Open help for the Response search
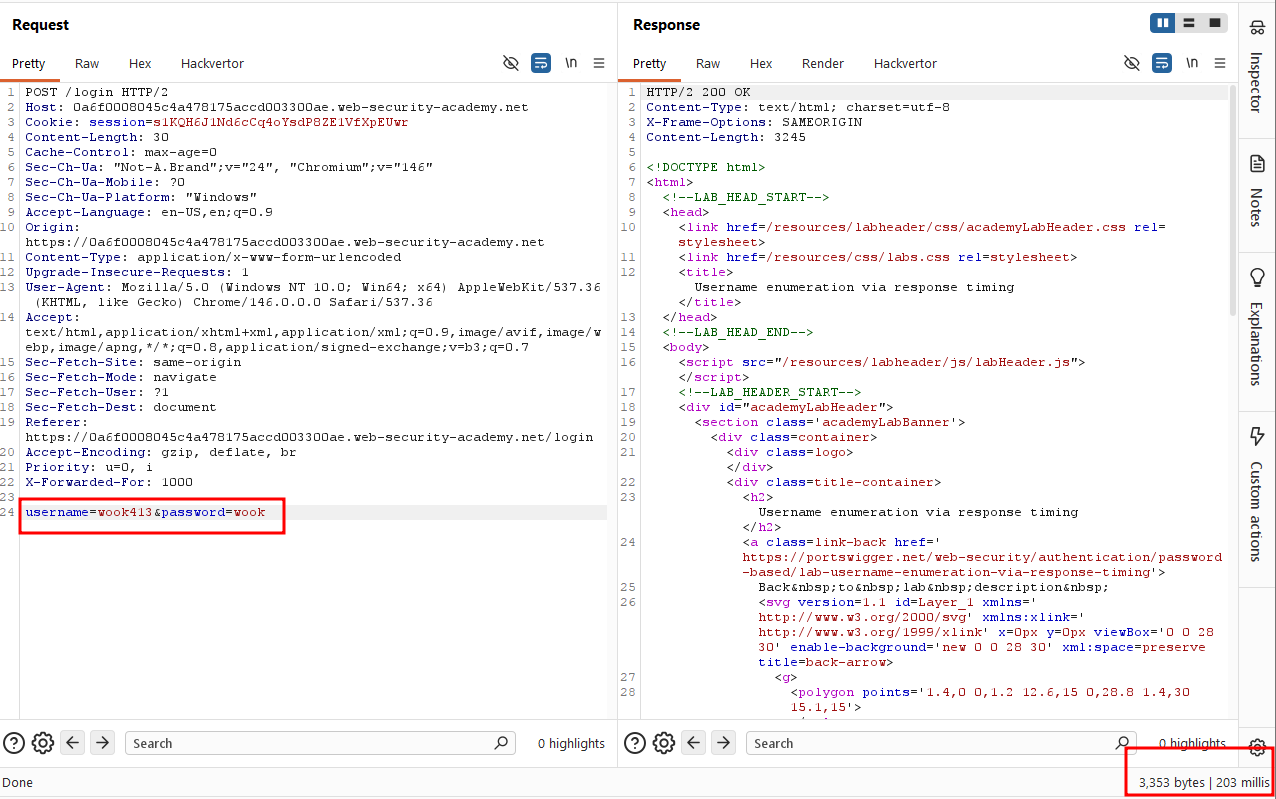 tap(635, 743)
